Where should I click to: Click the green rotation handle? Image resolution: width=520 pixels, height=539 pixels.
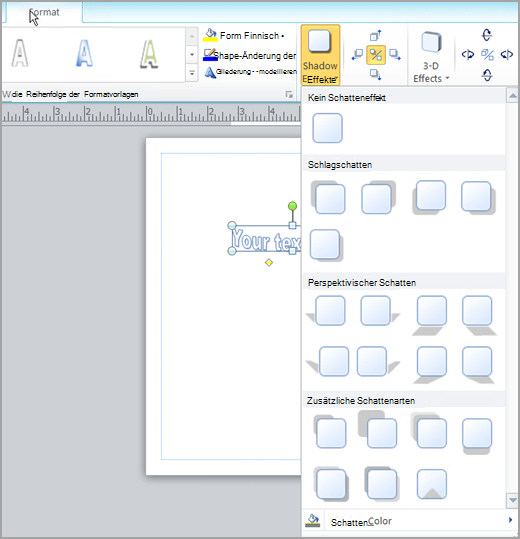(x=292, y=206)
